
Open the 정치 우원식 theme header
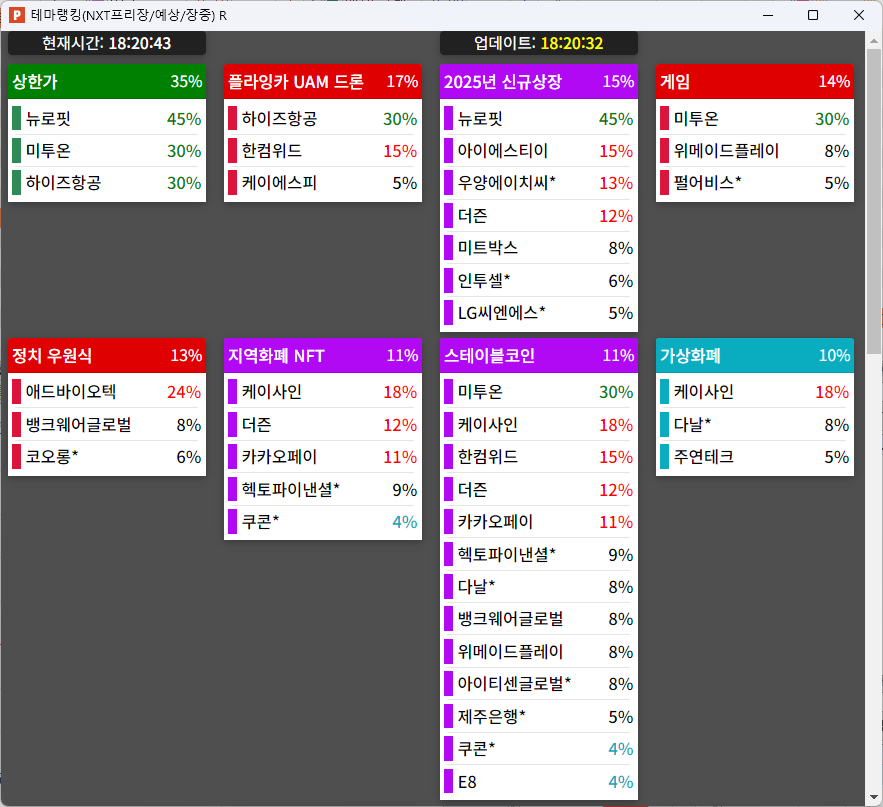107,355
